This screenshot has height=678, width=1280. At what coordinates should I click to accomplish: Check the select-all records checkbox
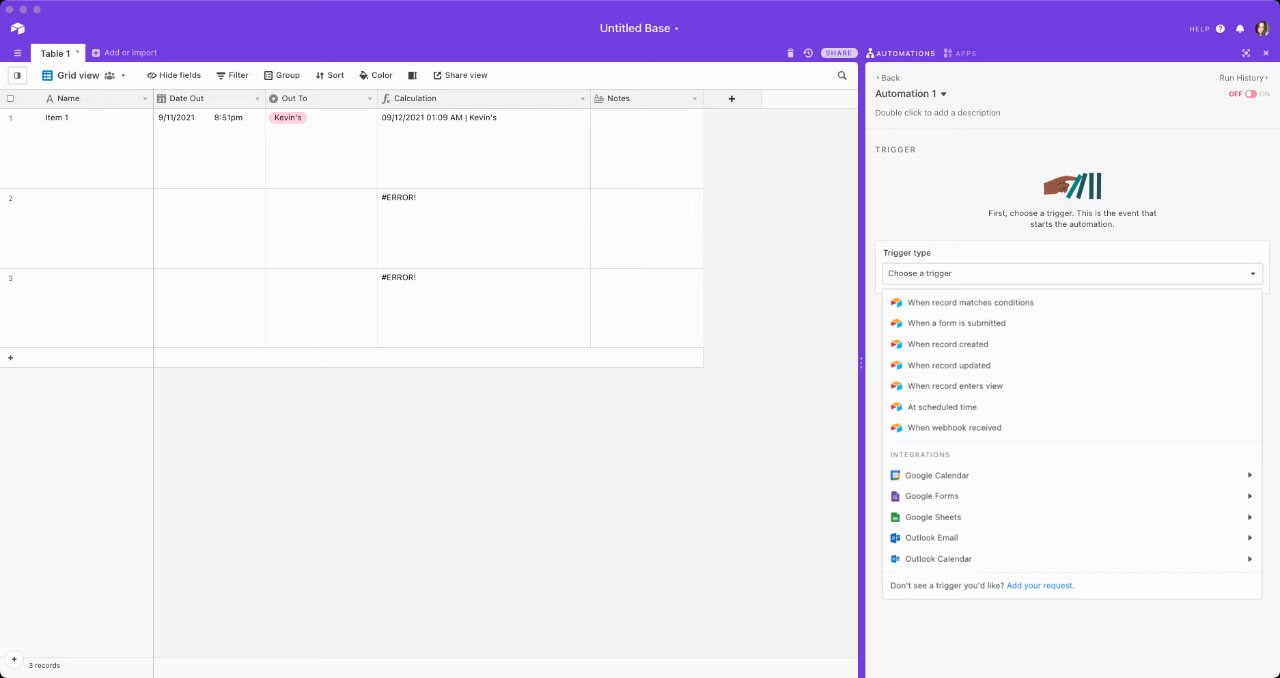[11, 98]
